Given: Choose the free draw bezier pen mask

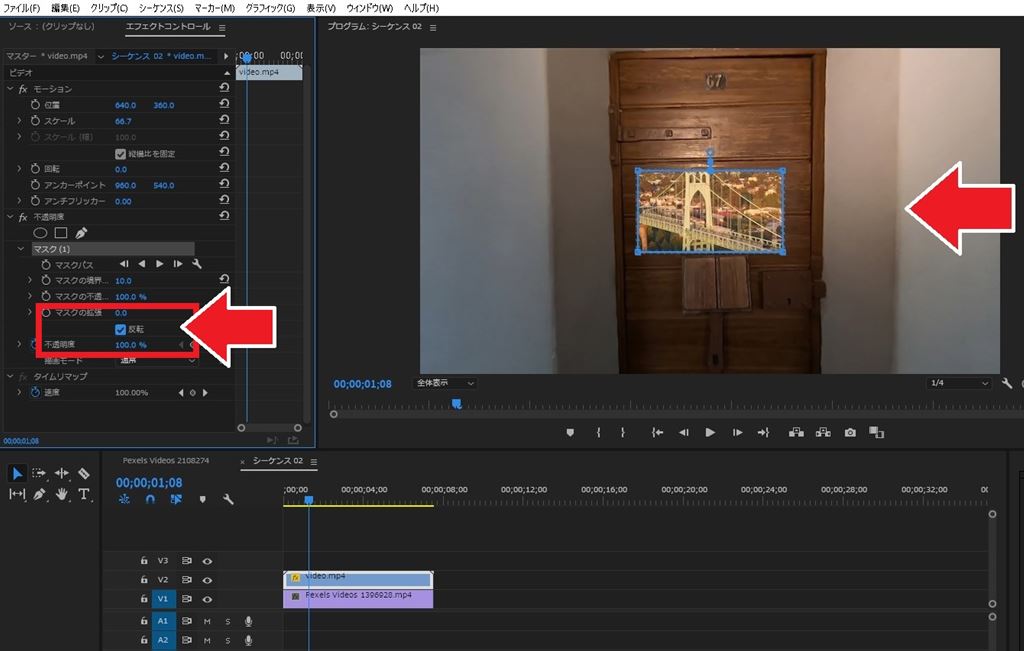Looking at the screenshot, I should [81, 233].
